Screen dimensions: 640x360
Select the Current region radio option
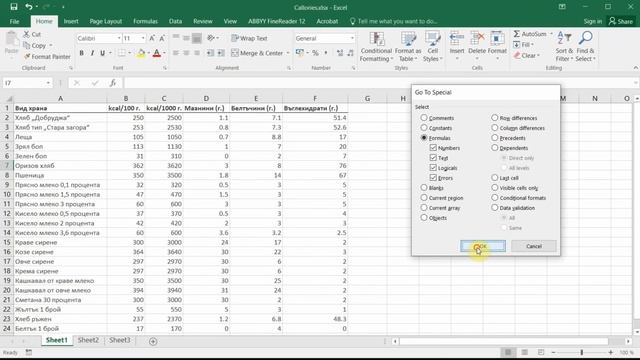point(424,198)
